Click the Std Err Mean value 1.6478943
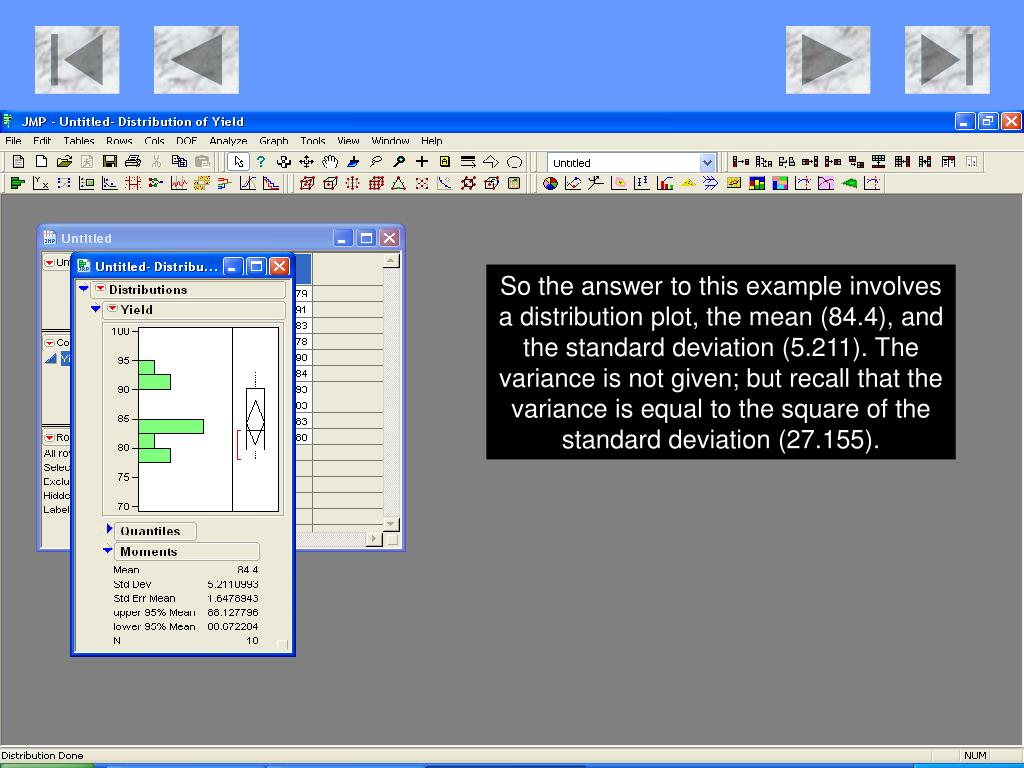Image resolution: width=1024 pixels, height=768 pixels. (x=233, y=598)
